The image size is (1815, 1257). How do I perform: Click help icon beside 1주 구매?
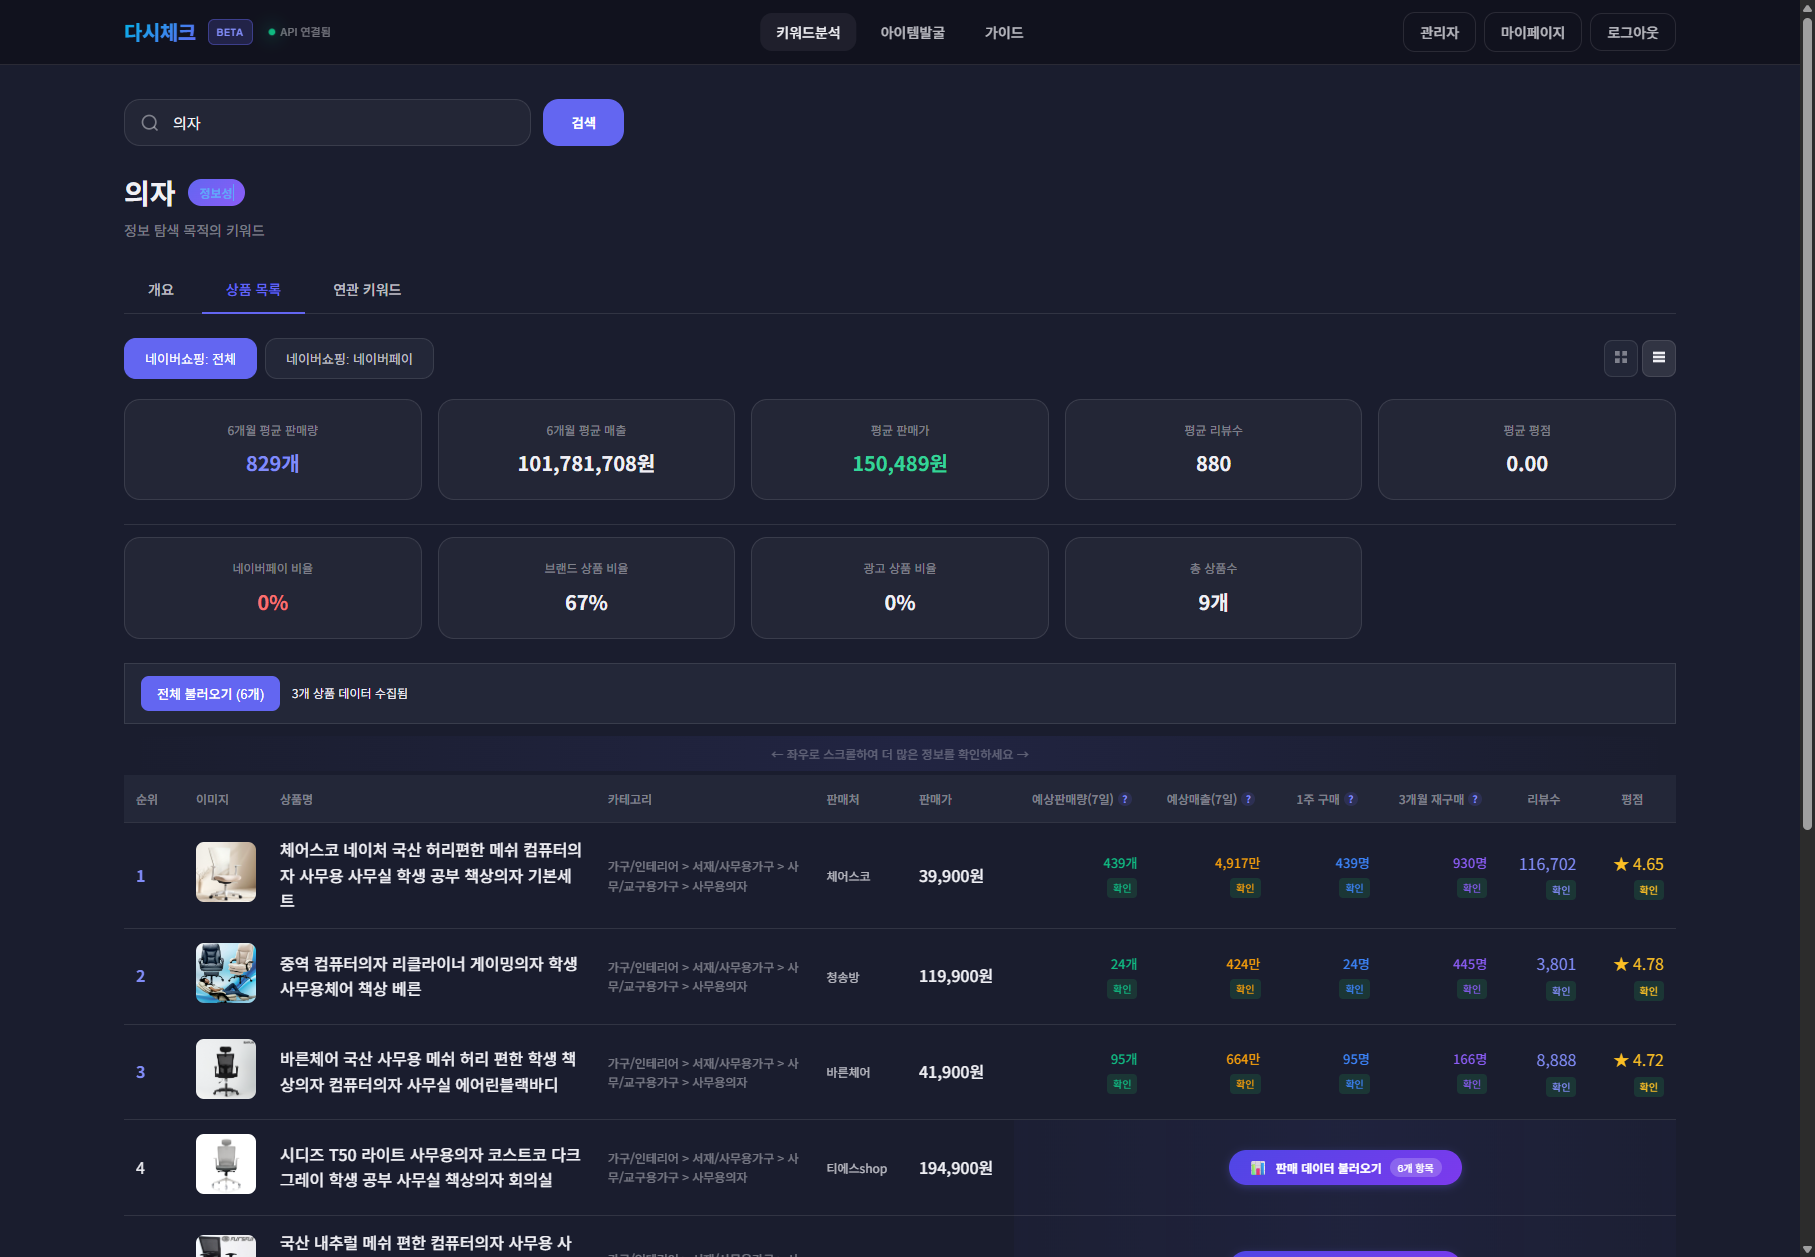[1351, 799]
